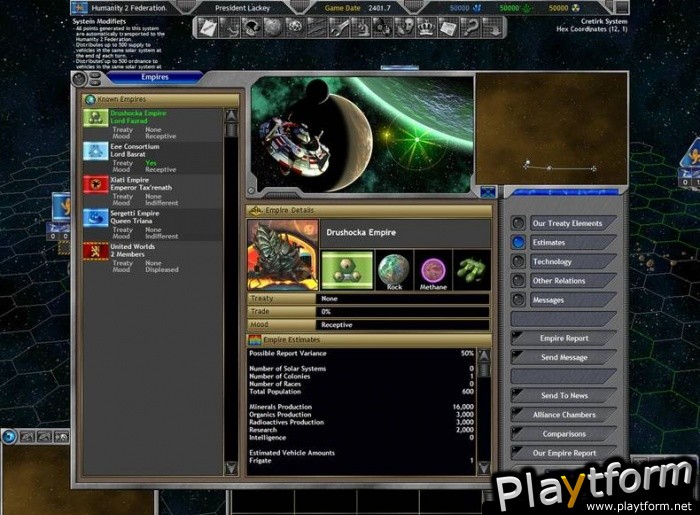Select the Our Treaty Elements radio button
This screenshot has width=700, height=515.
click(x=518, y=223)
